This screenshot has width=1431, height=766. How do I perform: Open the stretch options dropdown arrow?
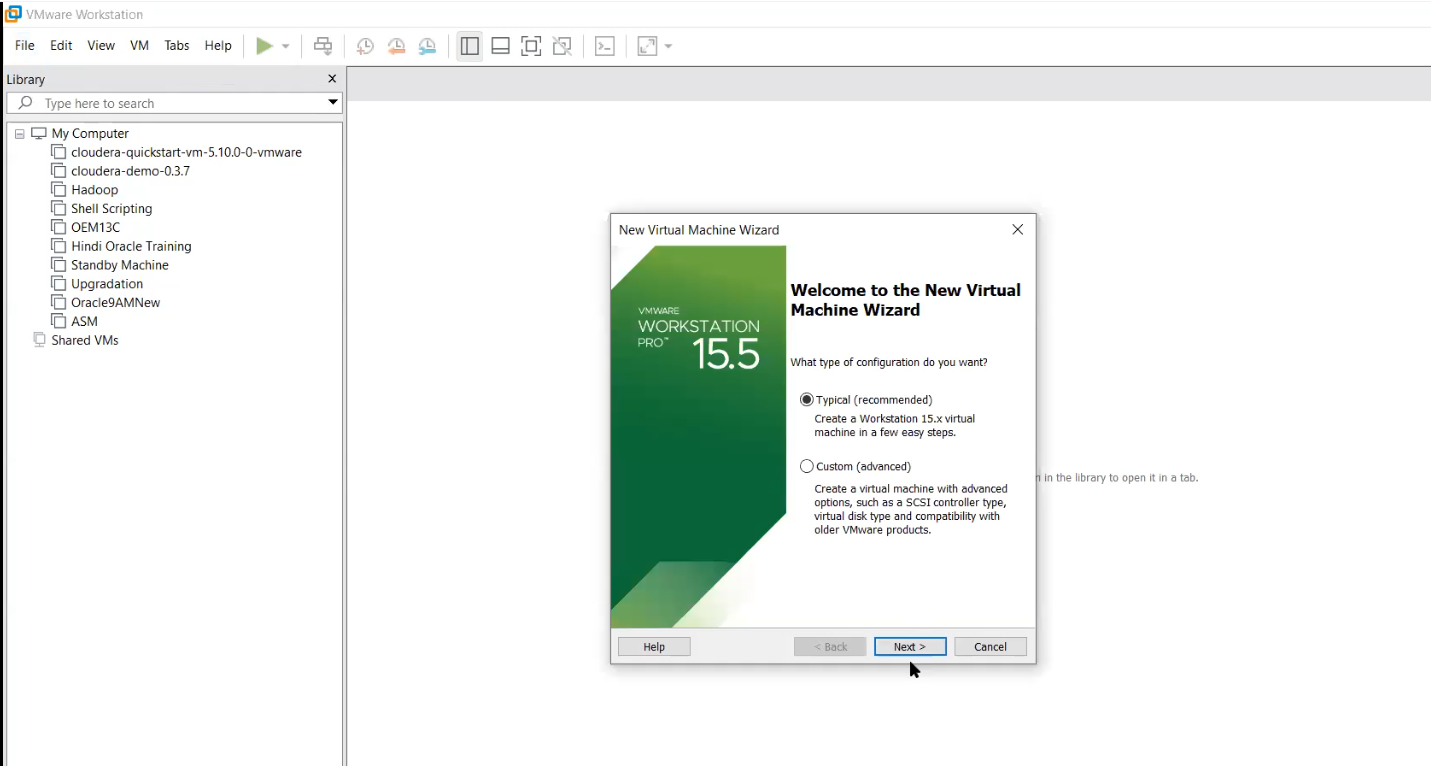[668, 46]
